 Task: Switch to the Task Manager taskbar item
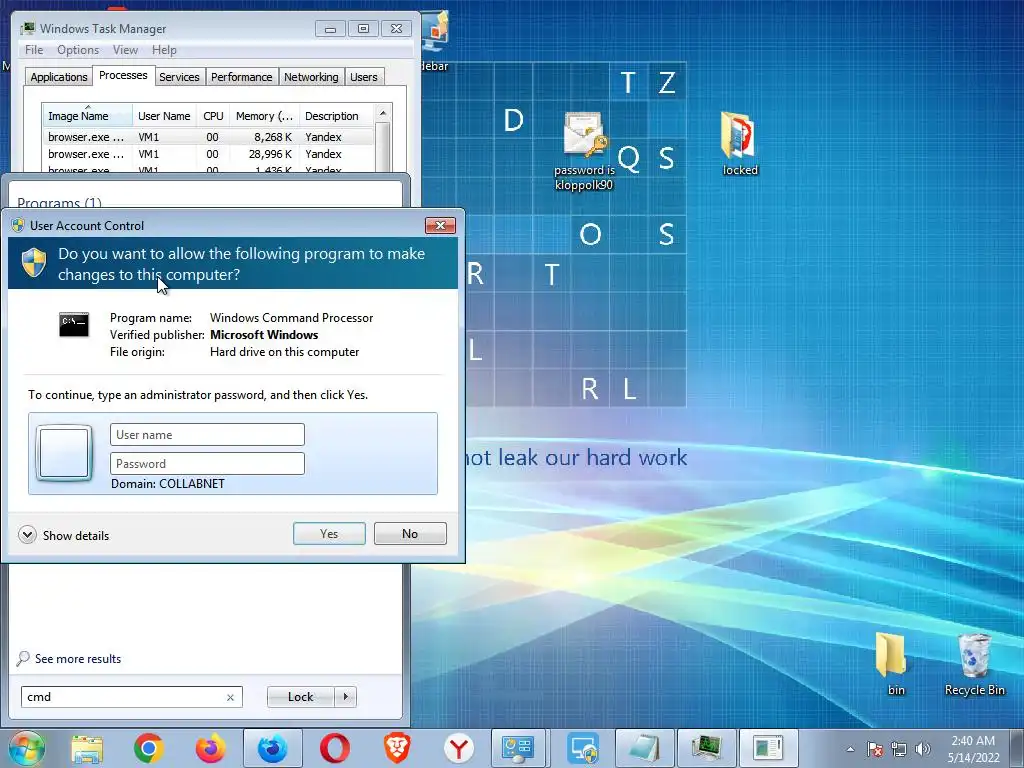[x=707, y=748]
